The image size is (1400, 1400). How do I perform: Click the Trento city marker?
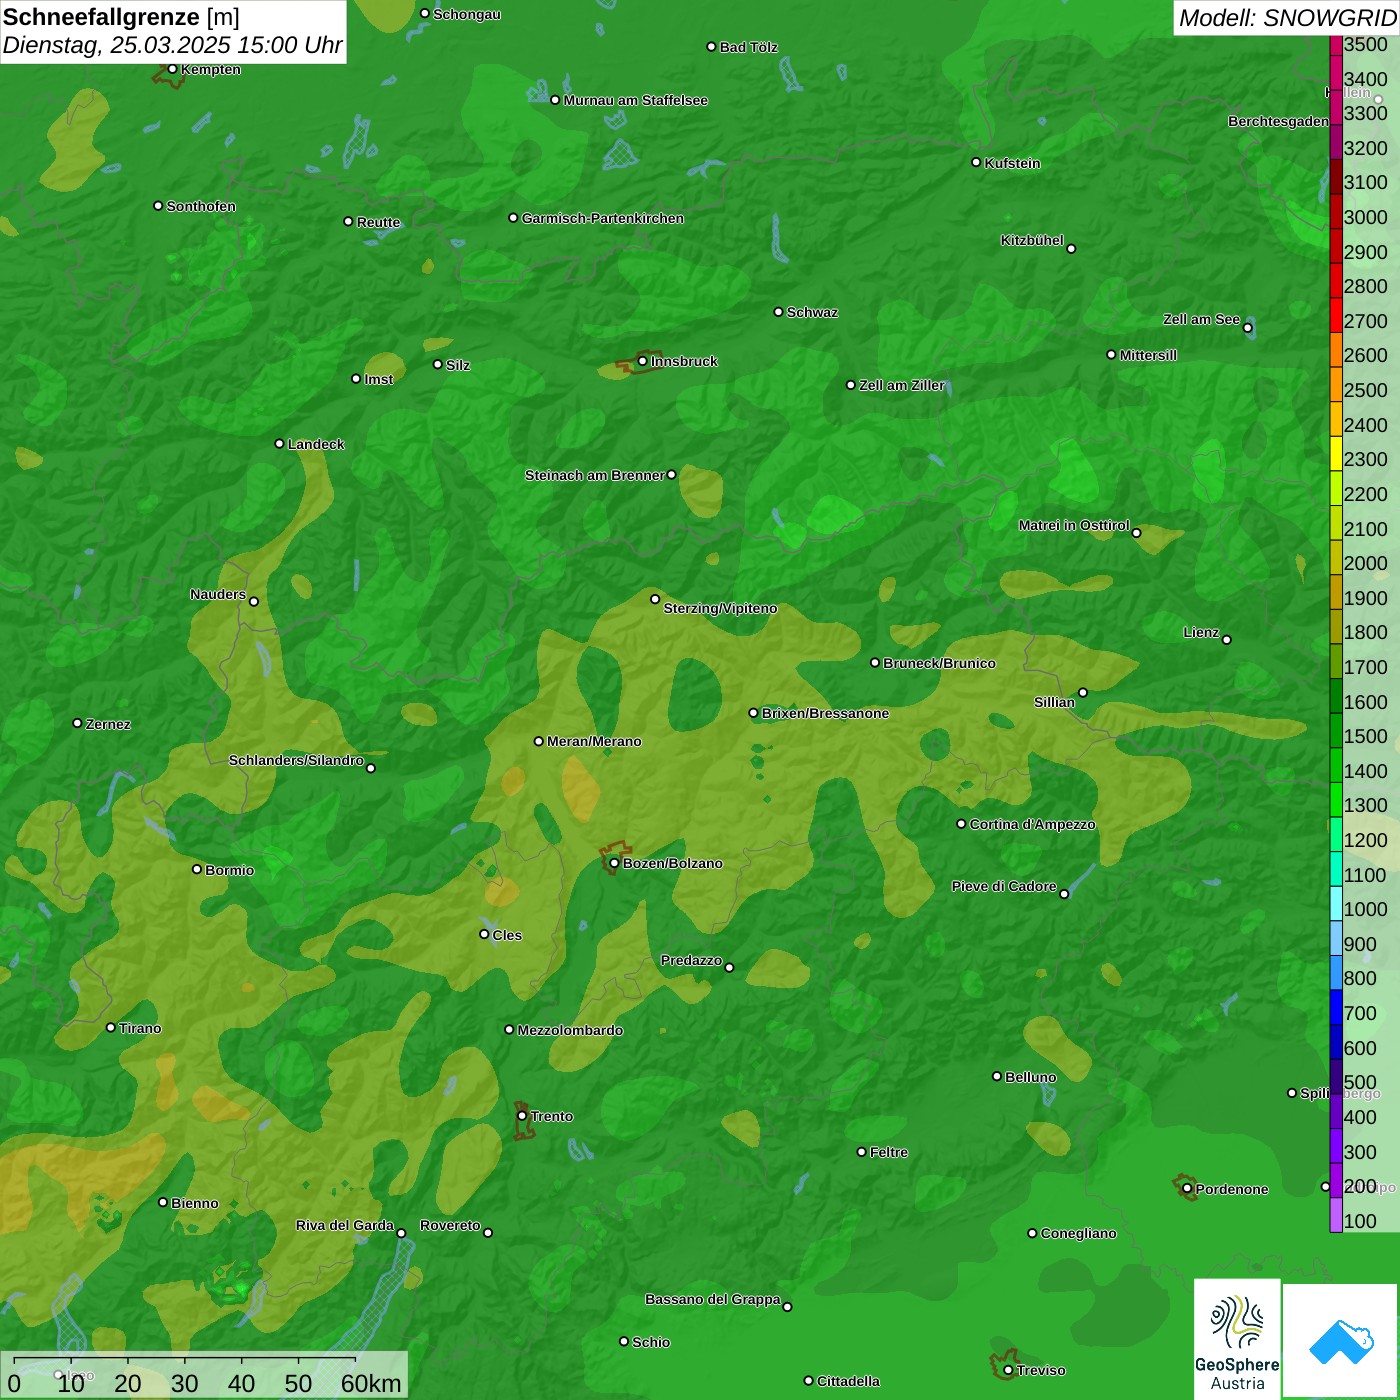(x=522, y=1116)
